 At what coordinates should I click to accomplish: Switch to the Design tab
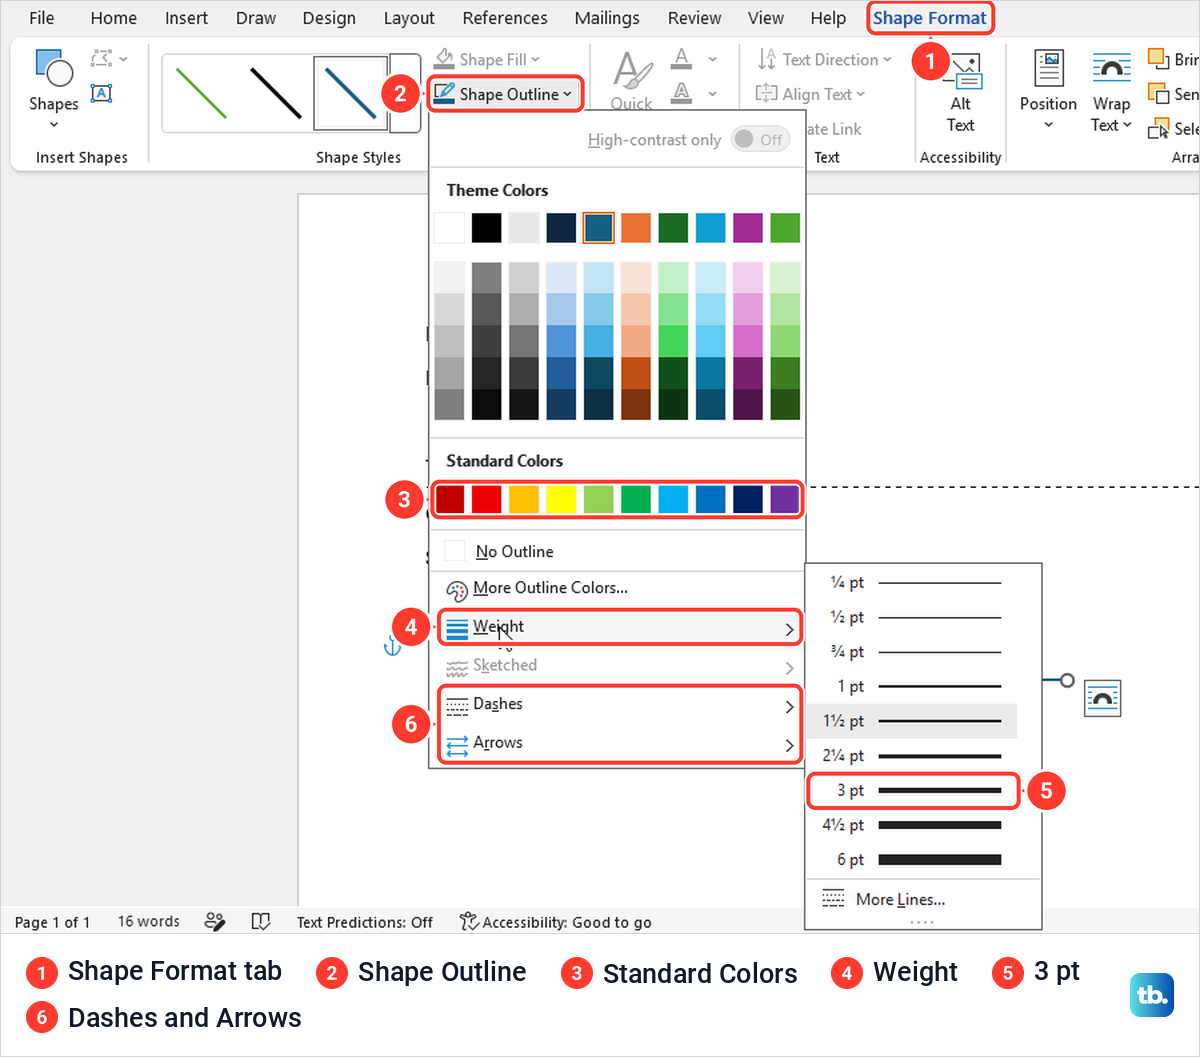pos(329,18)
